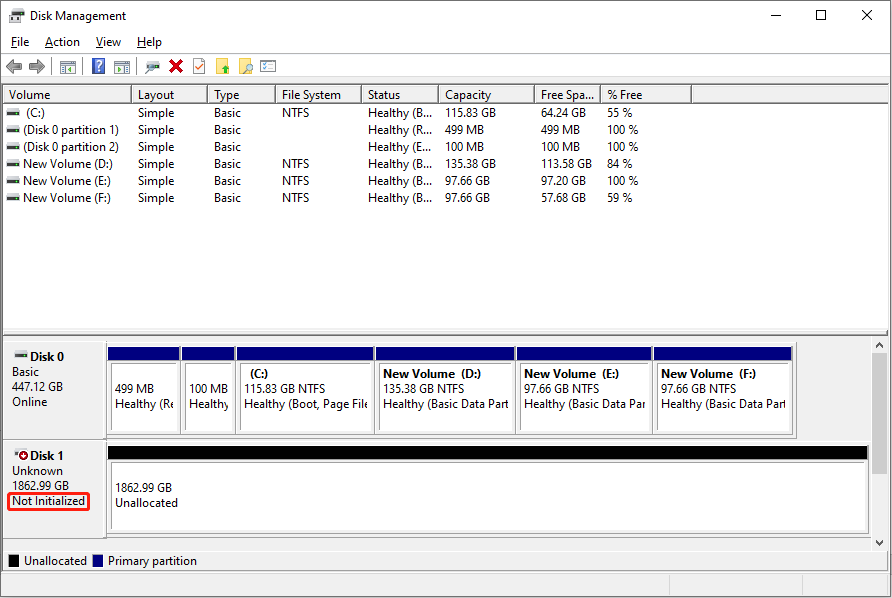892x598 pixels.
Task: Click the blue Primary partition legend swatch
Action: [x=98, y=561]
